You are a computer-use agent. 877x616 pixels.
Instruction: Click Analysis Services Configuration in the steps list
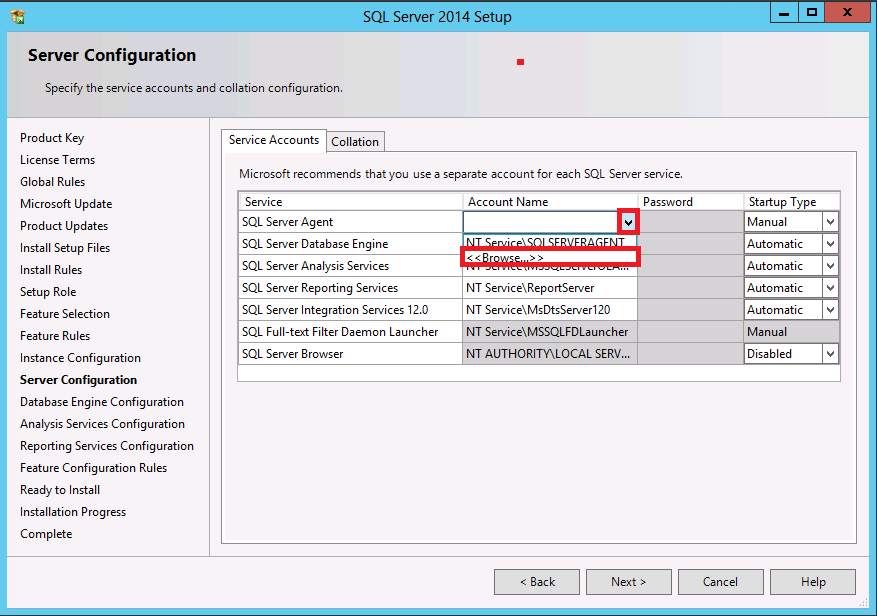102,424
